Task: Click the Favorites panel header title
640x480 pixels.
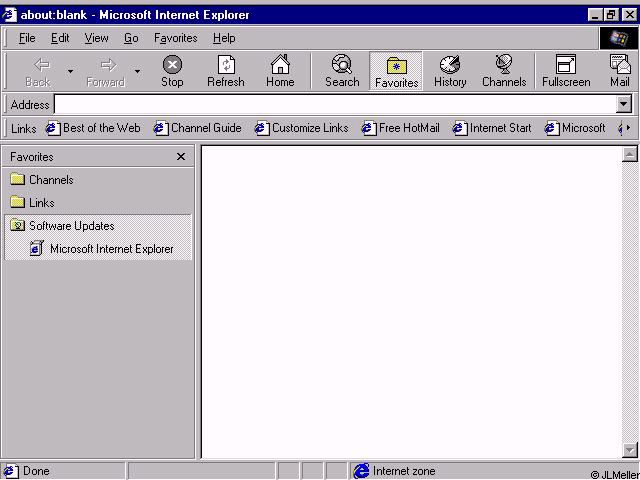Action: [x=32, y=157]
